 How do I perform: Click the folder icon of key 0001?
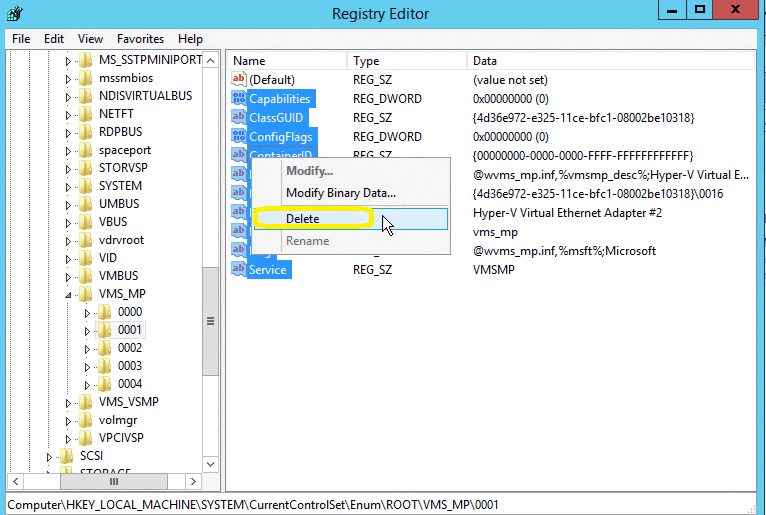[x=104, y=330]
